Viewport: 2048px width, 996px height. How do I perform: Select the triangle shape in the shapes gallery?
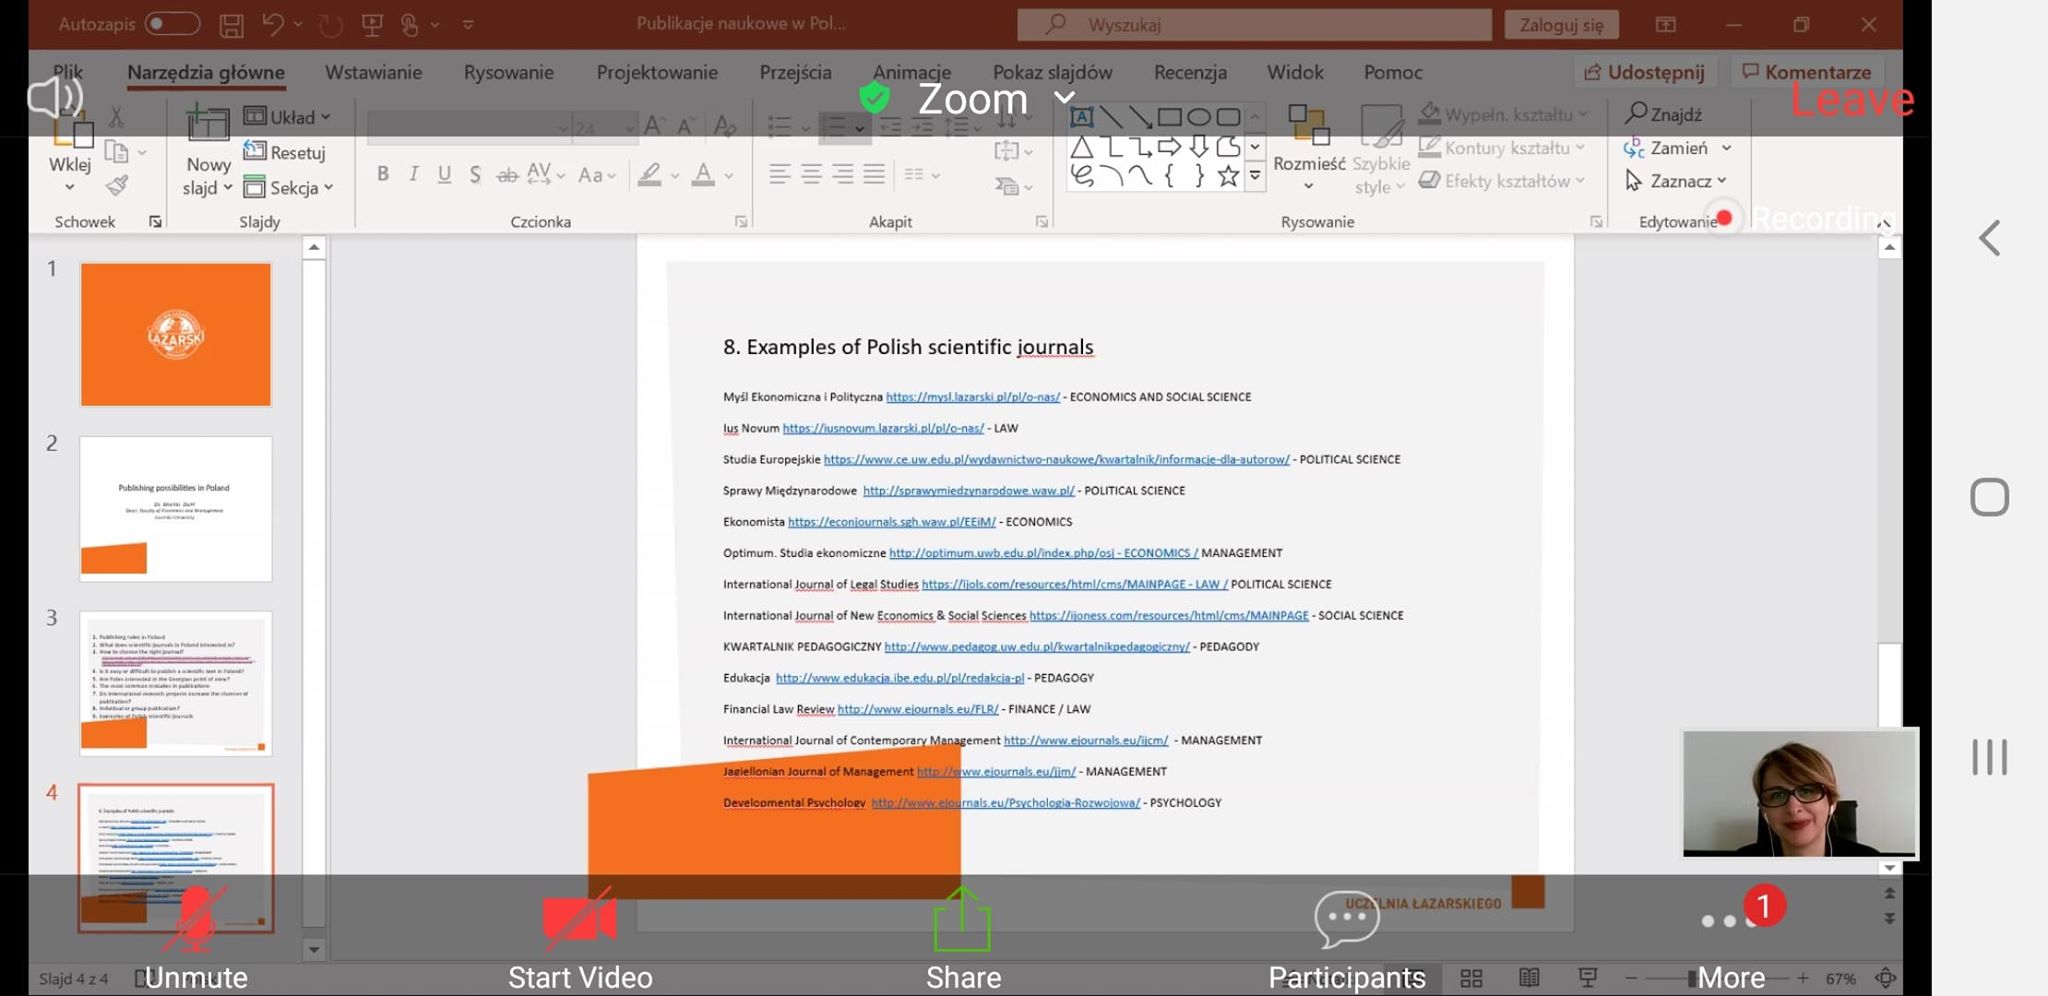1081,148
